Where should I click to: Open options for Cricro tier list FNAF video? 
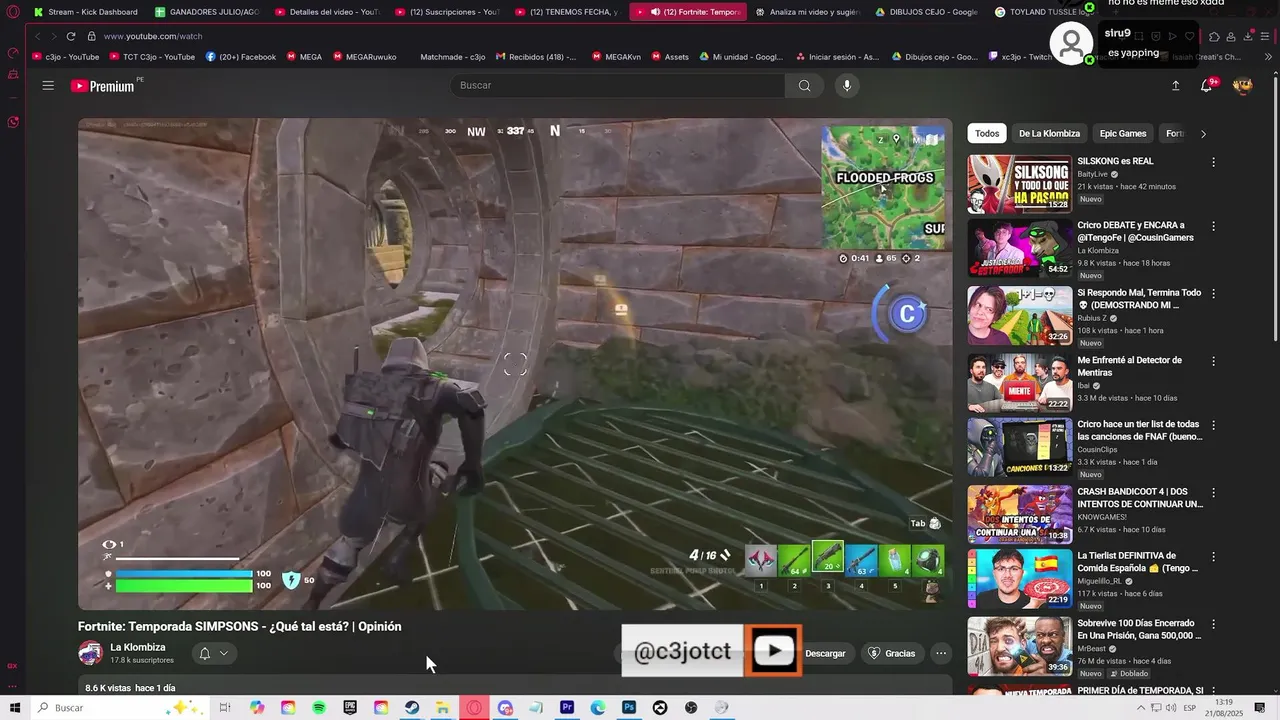[1214, 425]
